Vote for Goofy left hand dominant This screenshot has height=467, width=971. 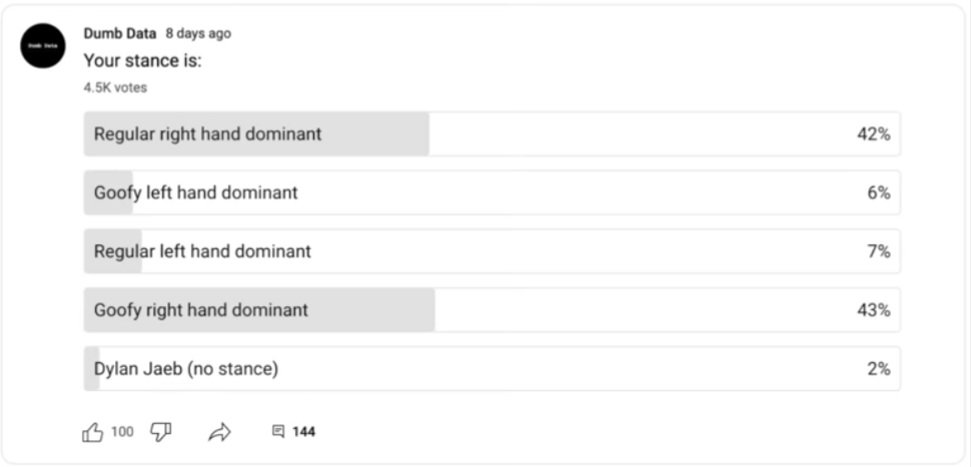(492, 193)
